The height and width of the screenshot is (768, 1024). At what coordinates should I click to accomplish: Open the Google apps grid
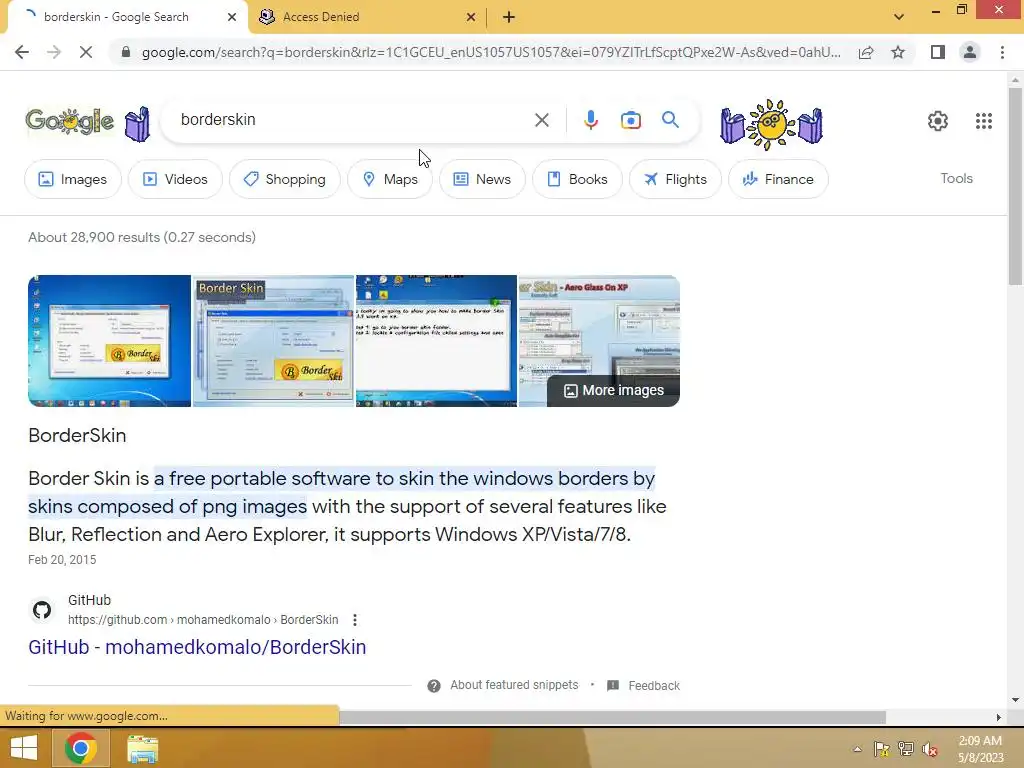tap(984, 121)
